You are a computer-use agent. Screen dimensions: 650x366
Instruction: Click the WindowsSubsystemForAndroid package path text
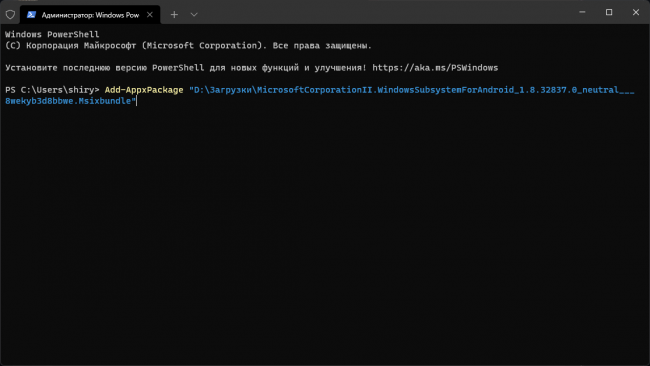tap(412, 90)
